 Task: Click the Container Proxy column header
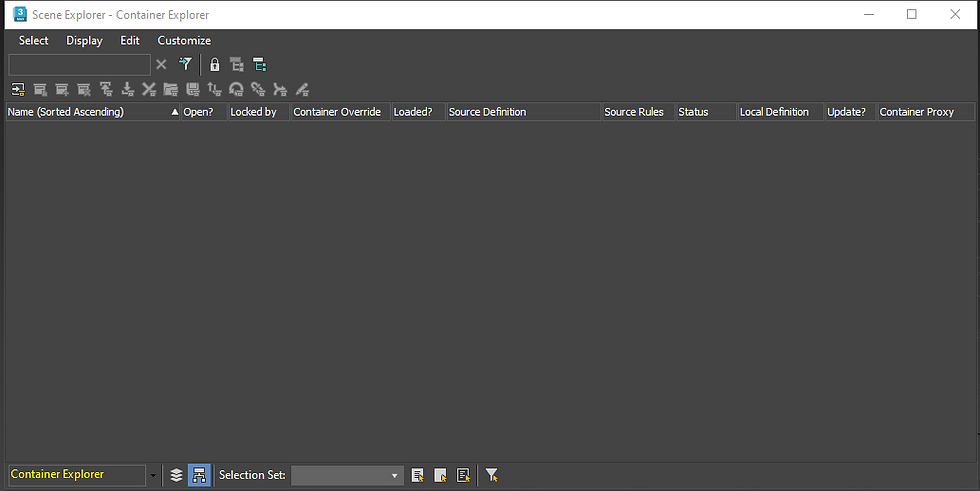pyautogui.click(x=926, y=112)
